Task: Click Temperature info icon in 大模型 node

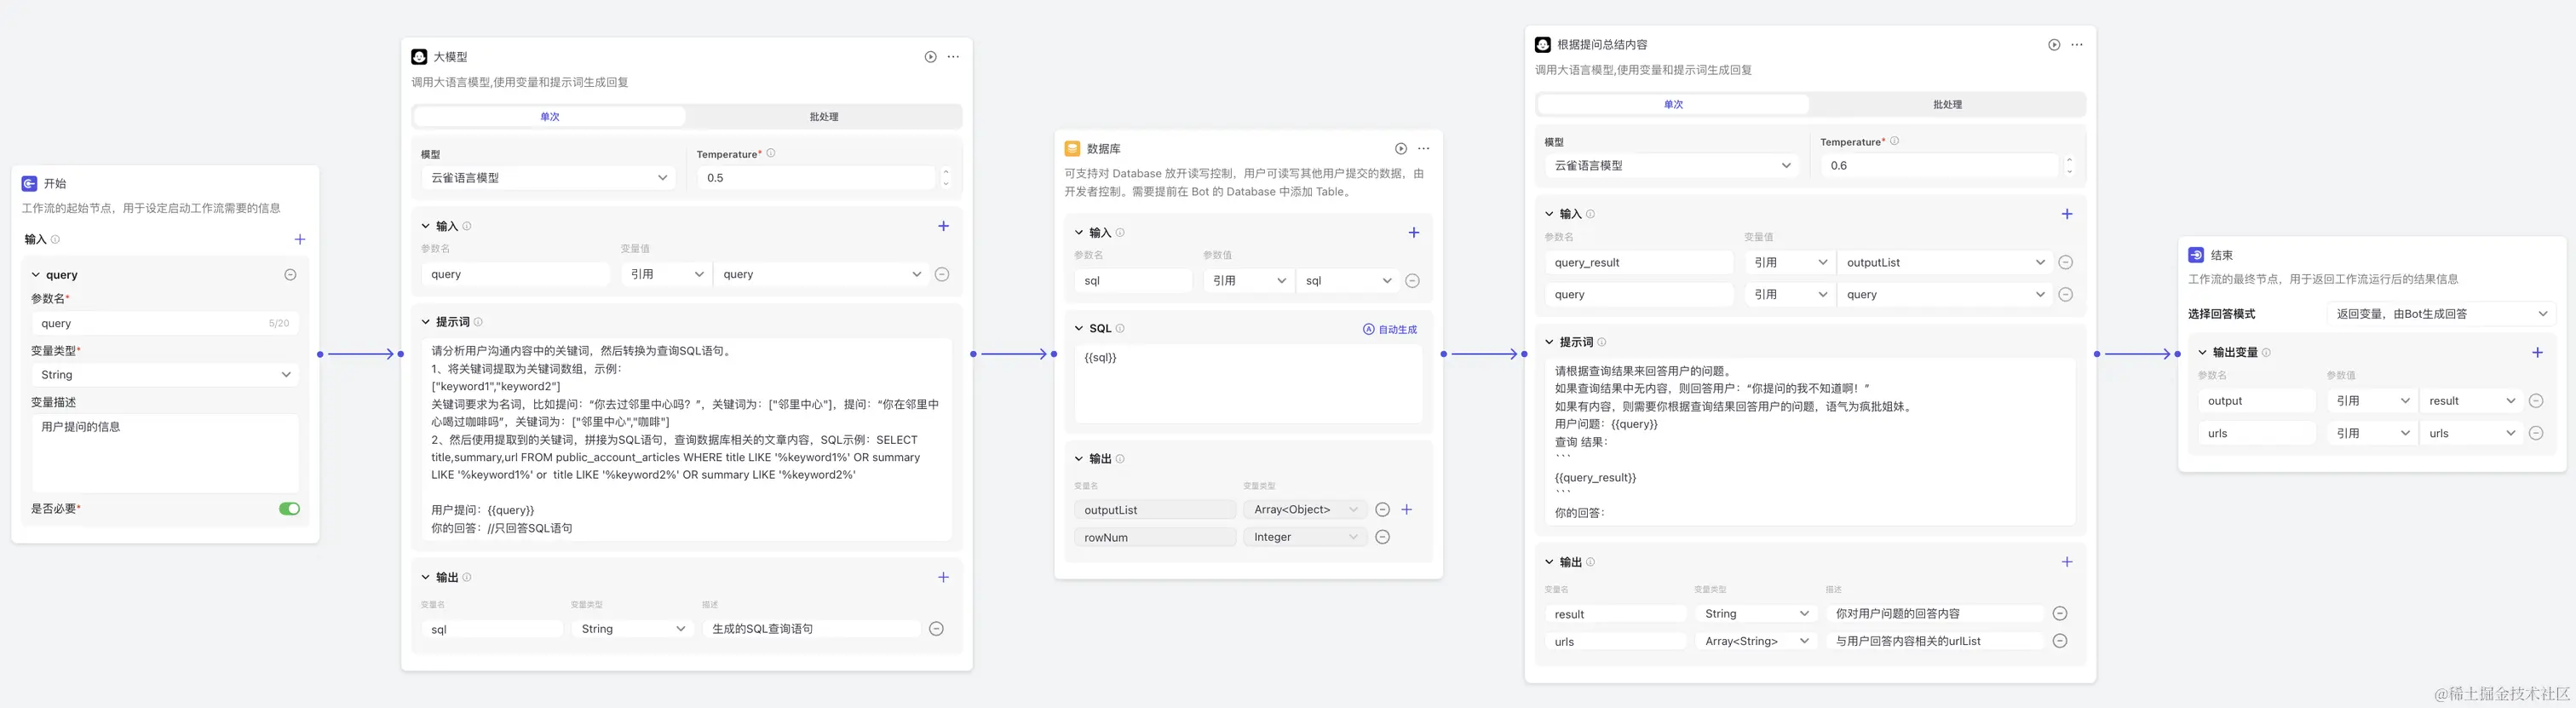Action: [771, 154]
